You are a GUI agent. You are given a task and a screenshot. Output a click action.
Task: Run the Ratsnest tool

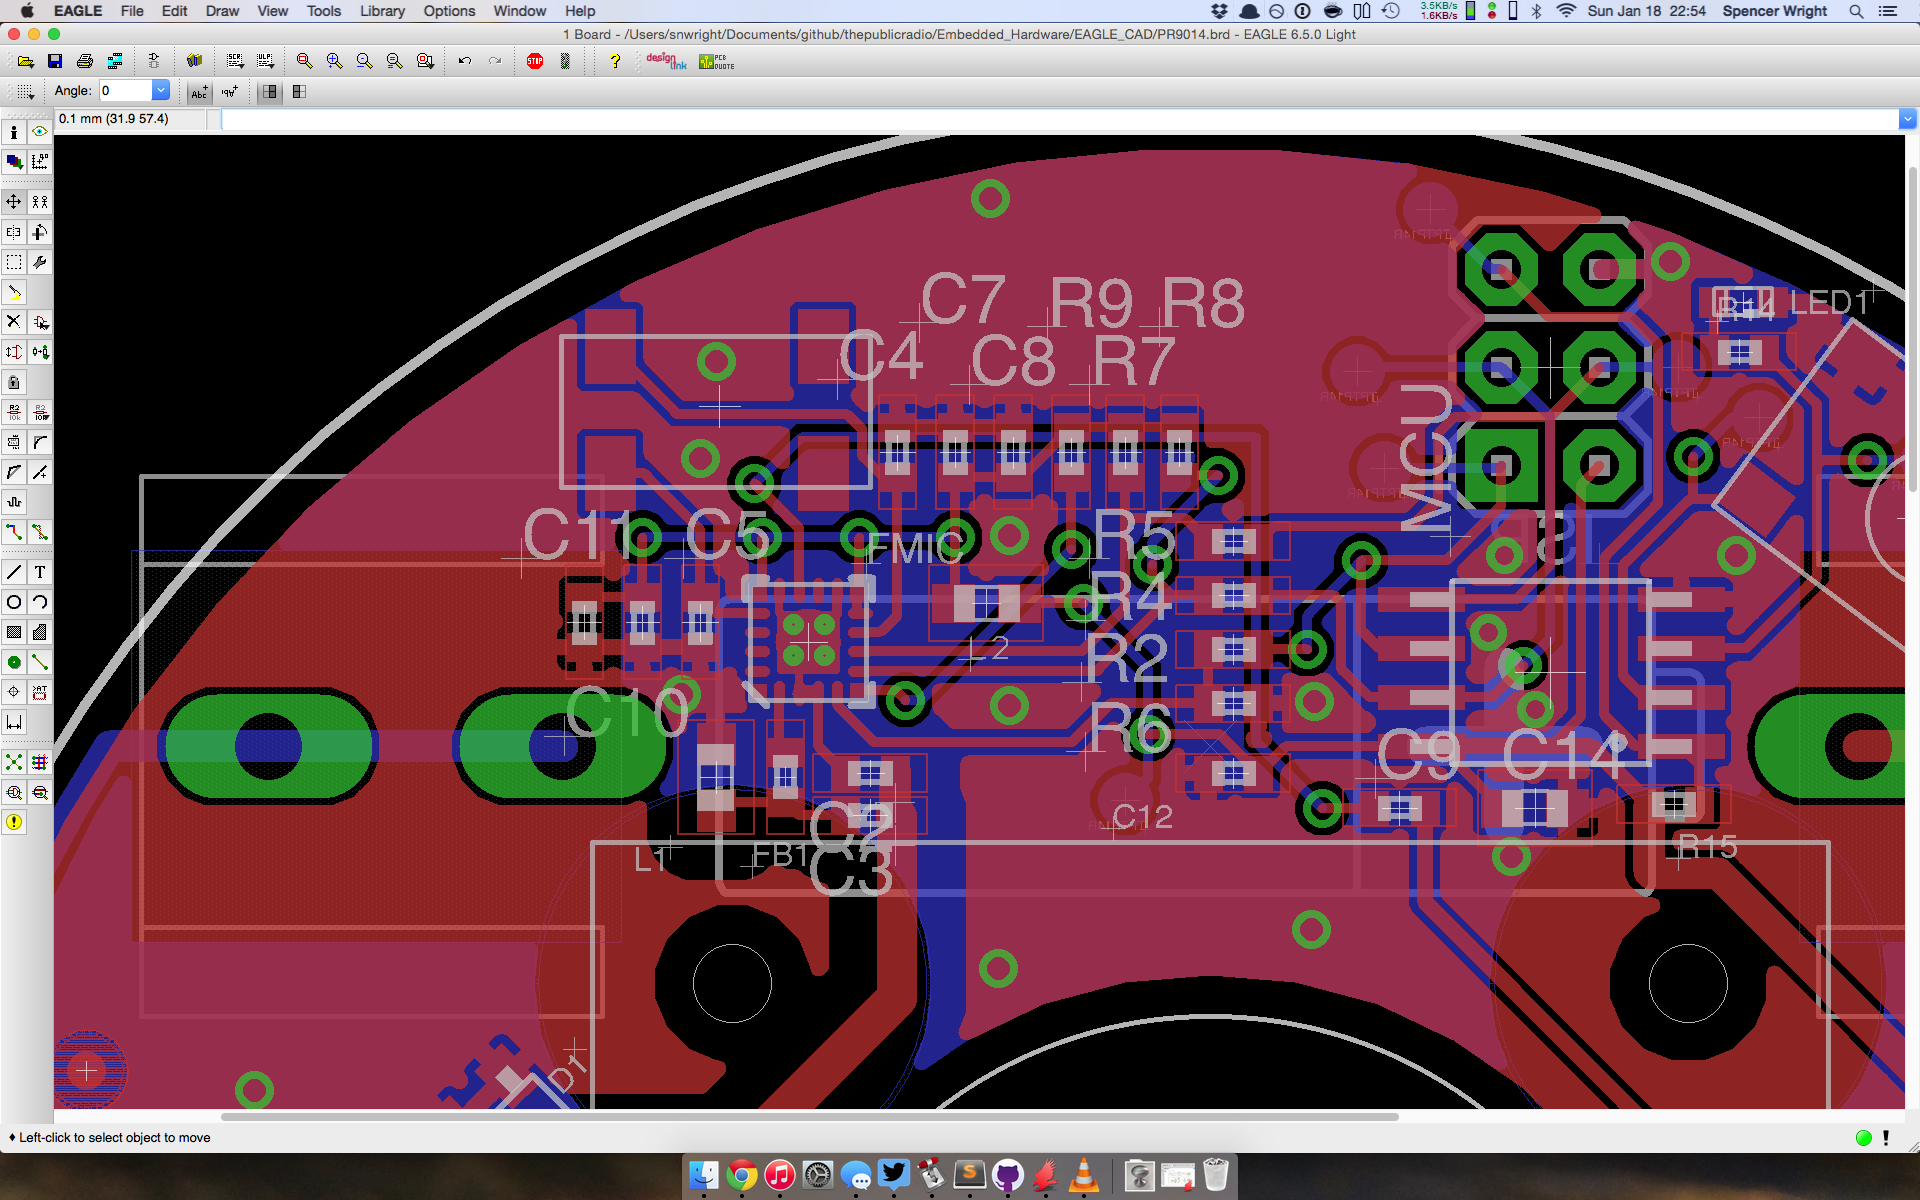(x=14, y=762)
